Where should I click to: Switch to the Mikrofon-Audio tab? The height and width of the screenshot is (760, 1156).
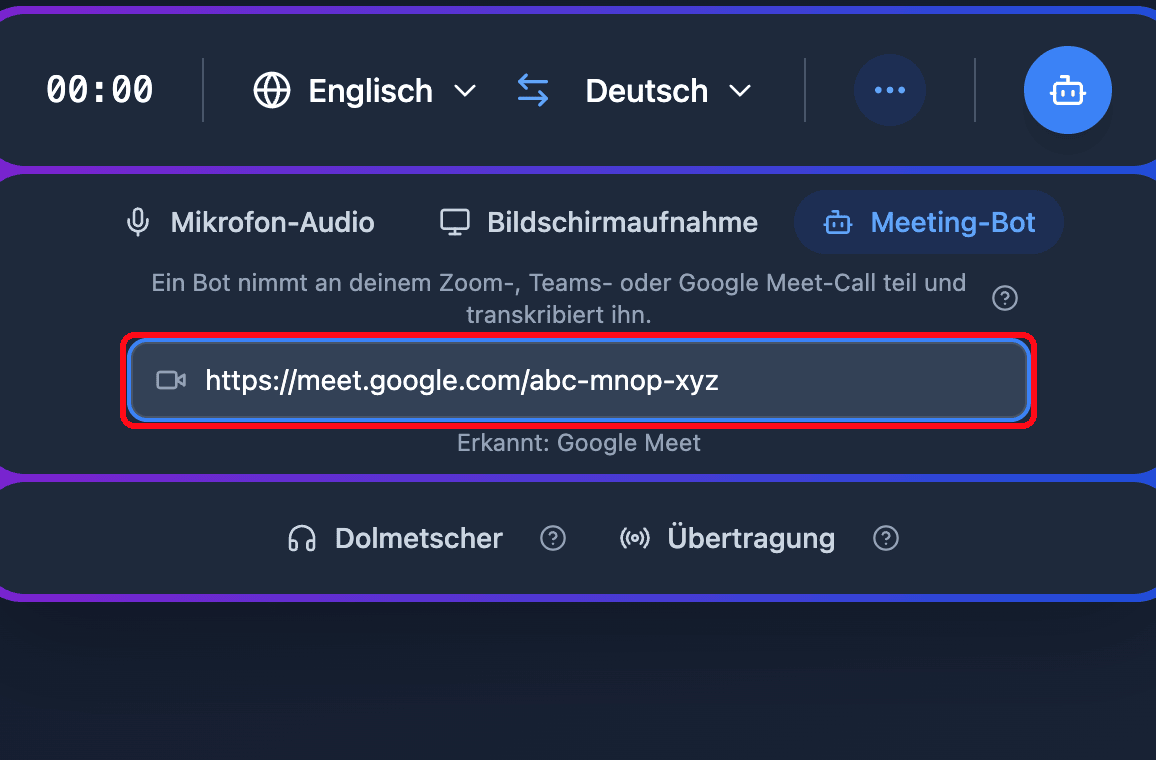(x=251, y=222)
